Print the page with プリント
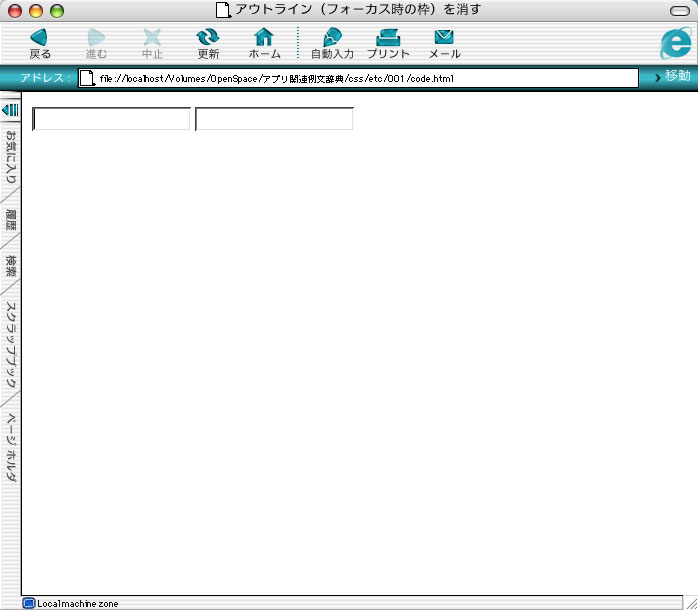698x610 pixels. coord(388,43)
